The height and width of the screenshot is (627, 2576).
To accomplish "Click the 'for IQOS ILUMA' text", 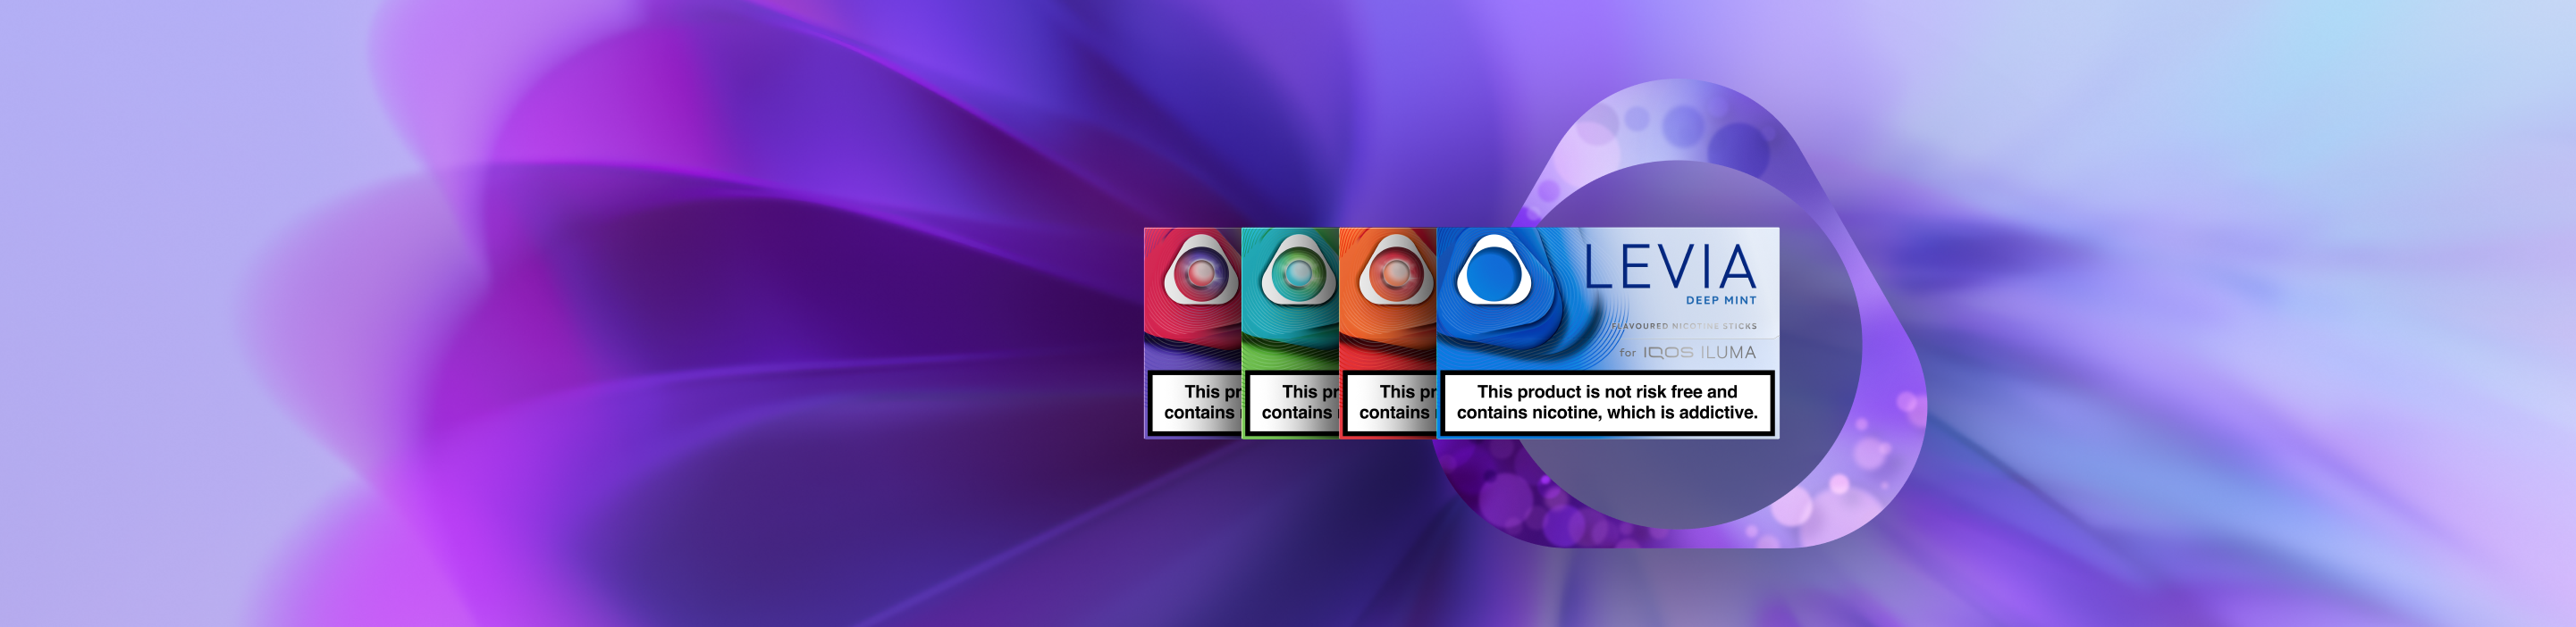I will (1687, 352).
